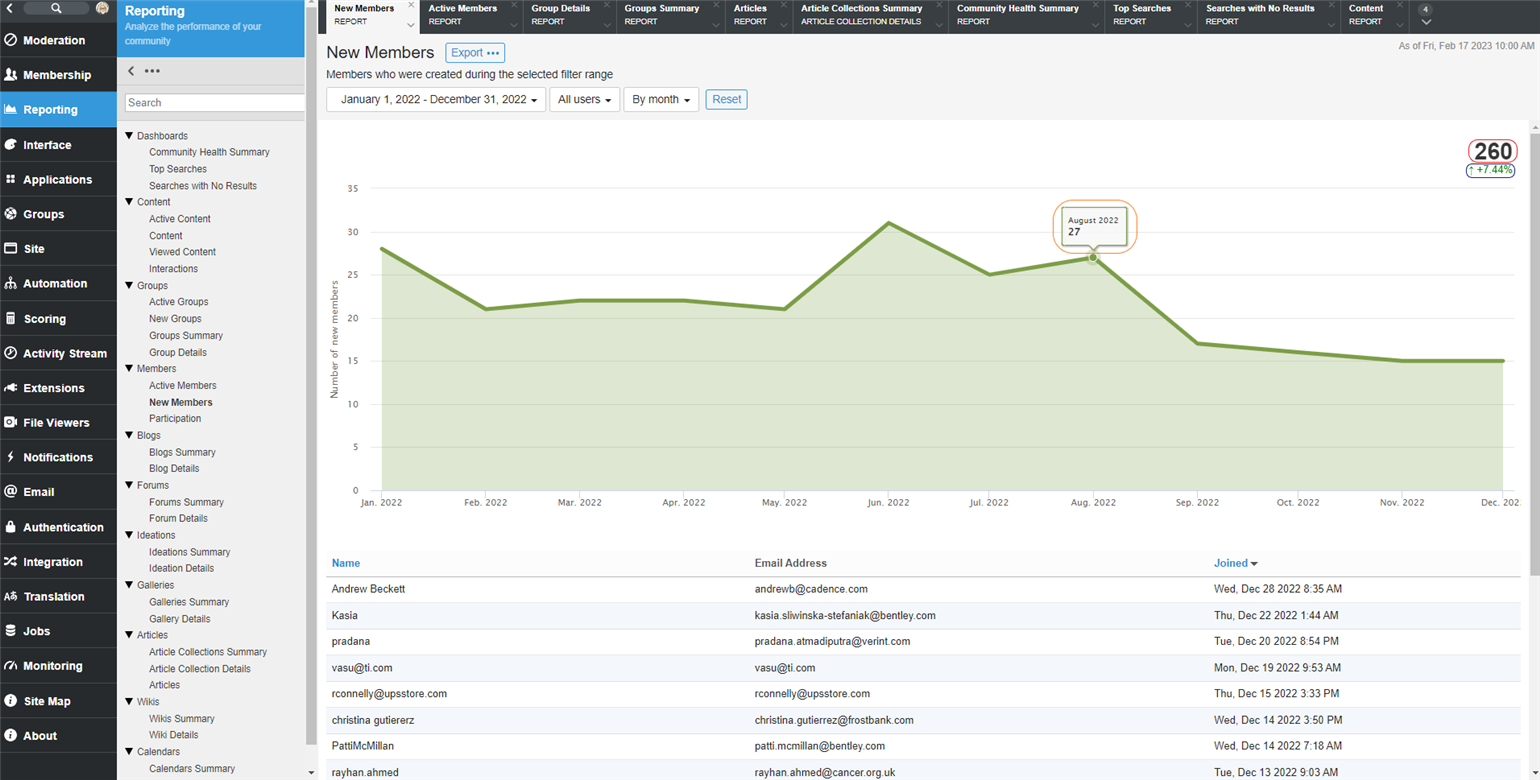The width and height of the screenshot is (1540, 780).
Task: Open the Applications grid icon
Action: point(11,180)
